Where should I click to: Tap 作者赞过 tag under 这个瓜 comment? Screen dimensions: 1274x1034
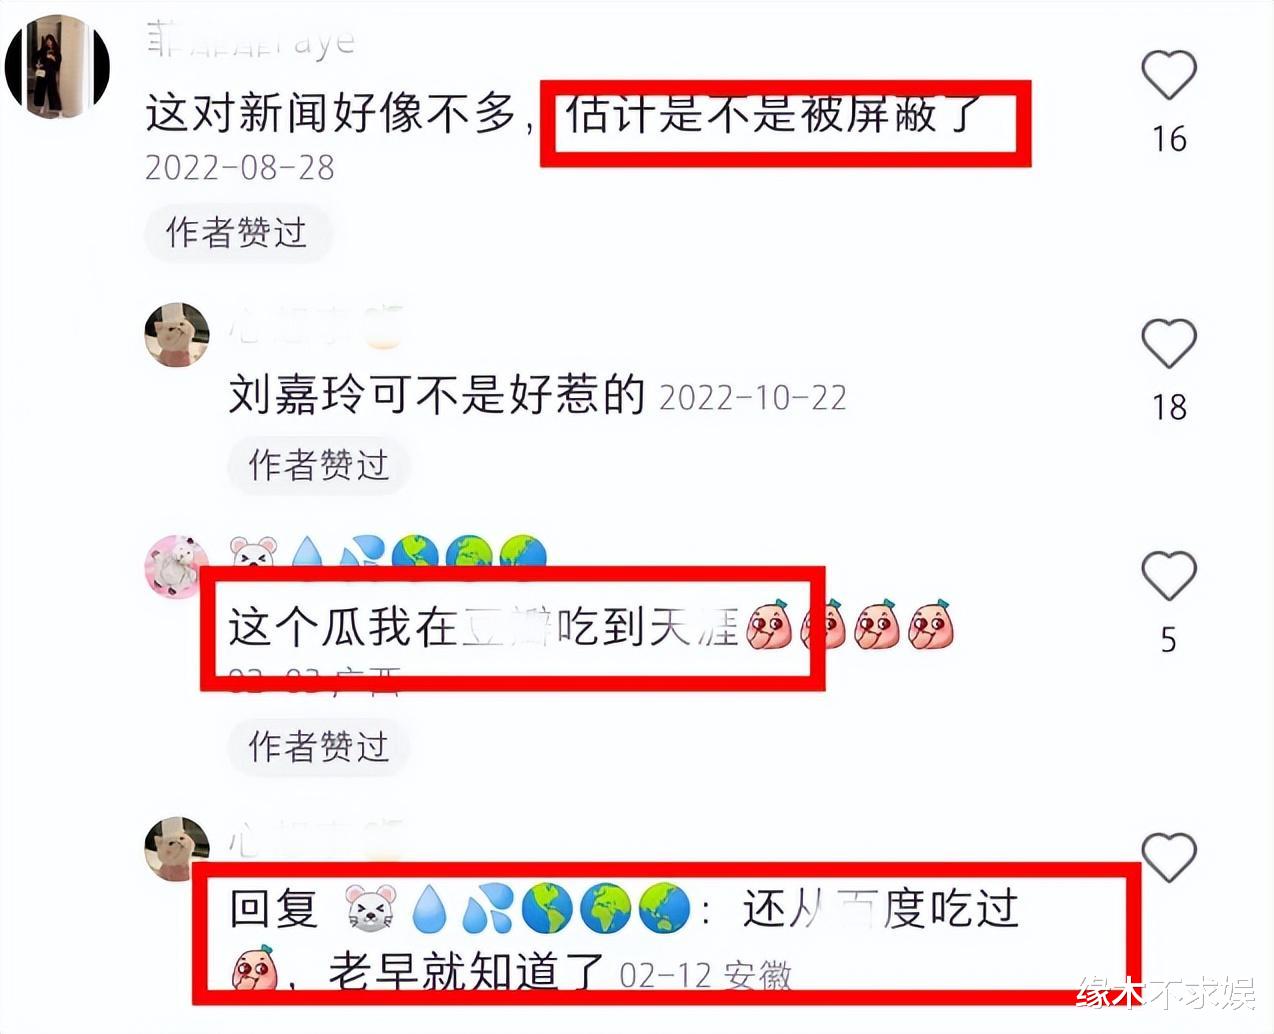coord(318,747)
